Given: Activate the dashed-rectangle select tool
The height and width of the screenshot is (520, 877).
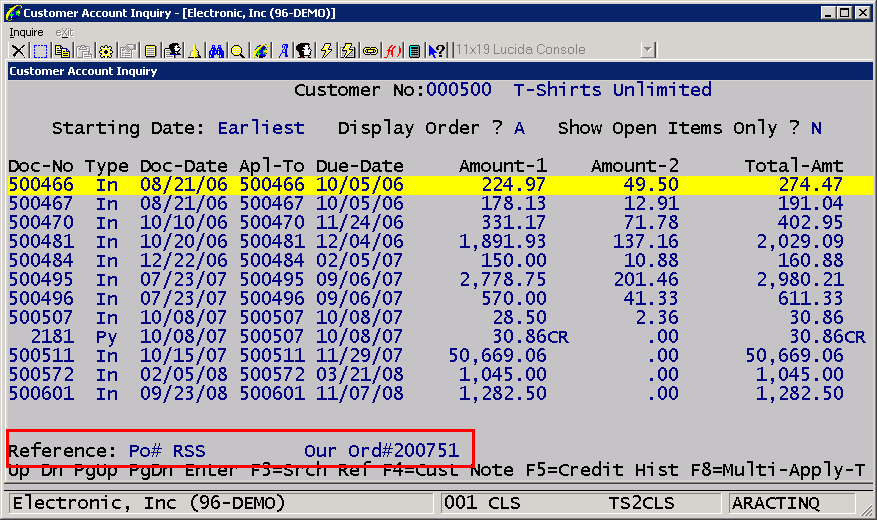Looking at the screenshot, I should tap(40, 51).
